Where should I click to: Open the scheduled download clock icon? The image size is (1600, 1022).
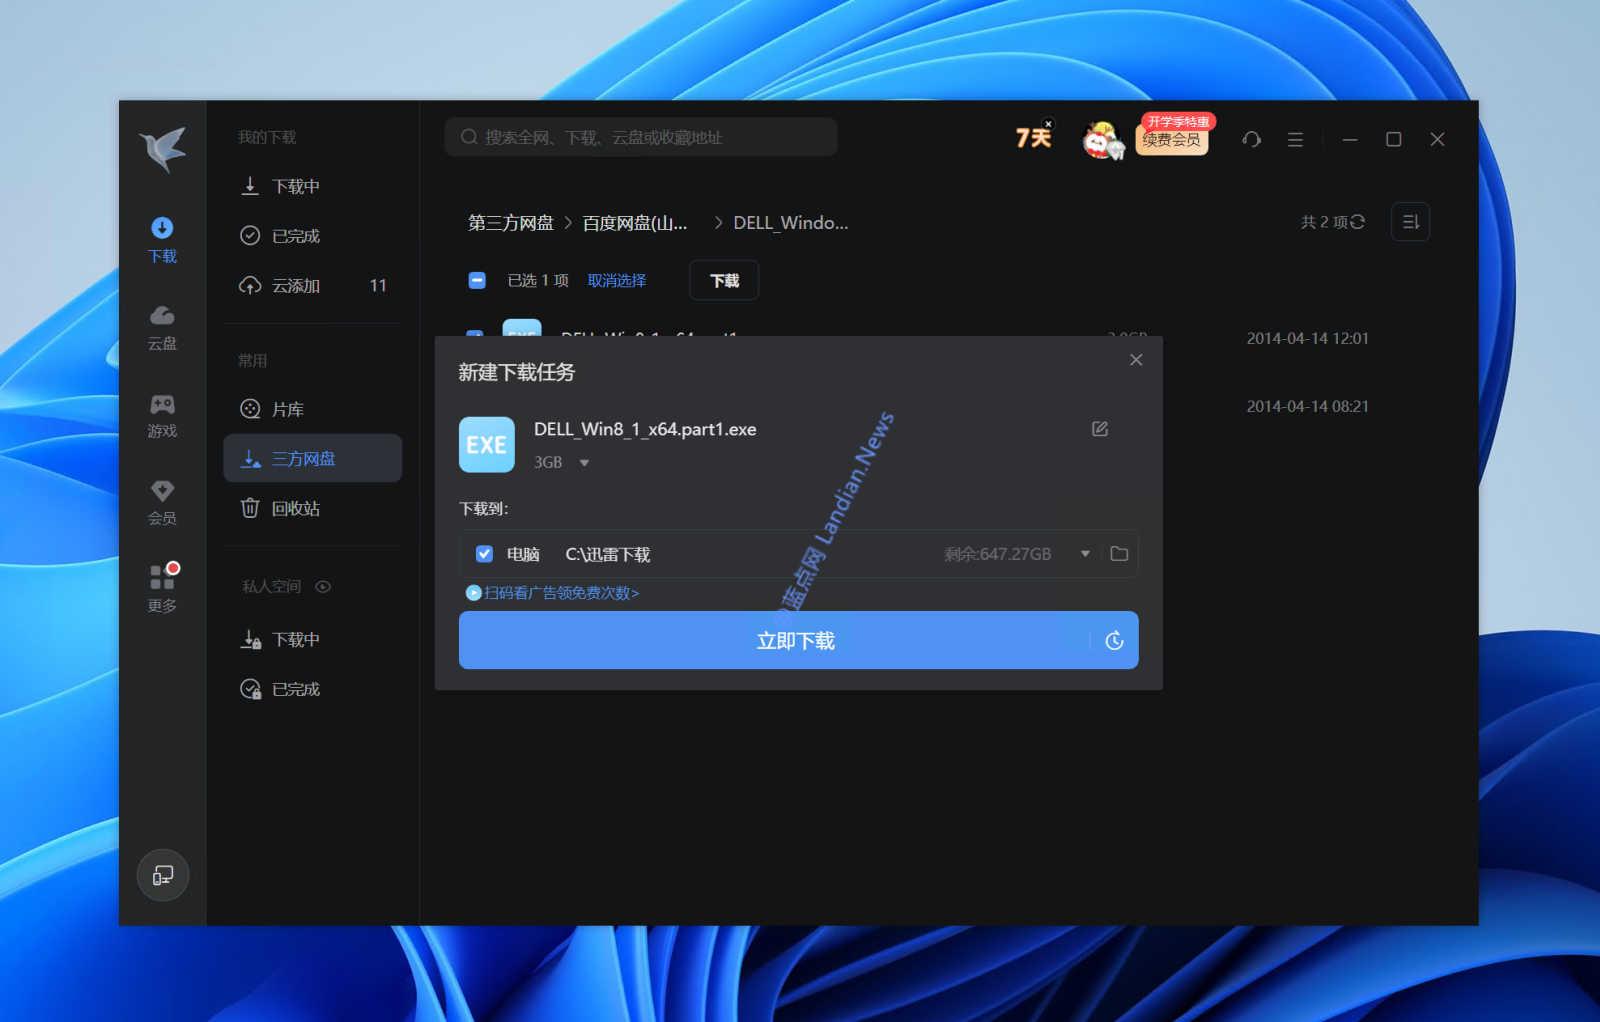point(1114,641)
